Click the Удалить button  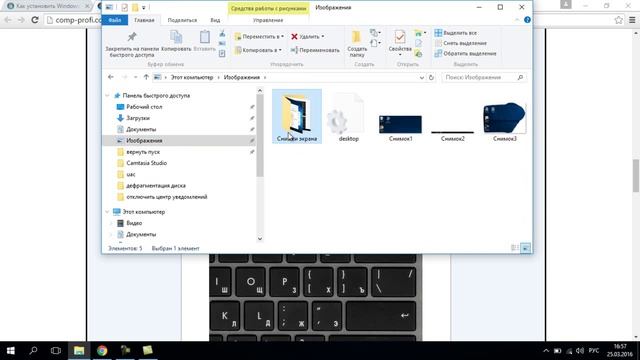pos(305,37)
